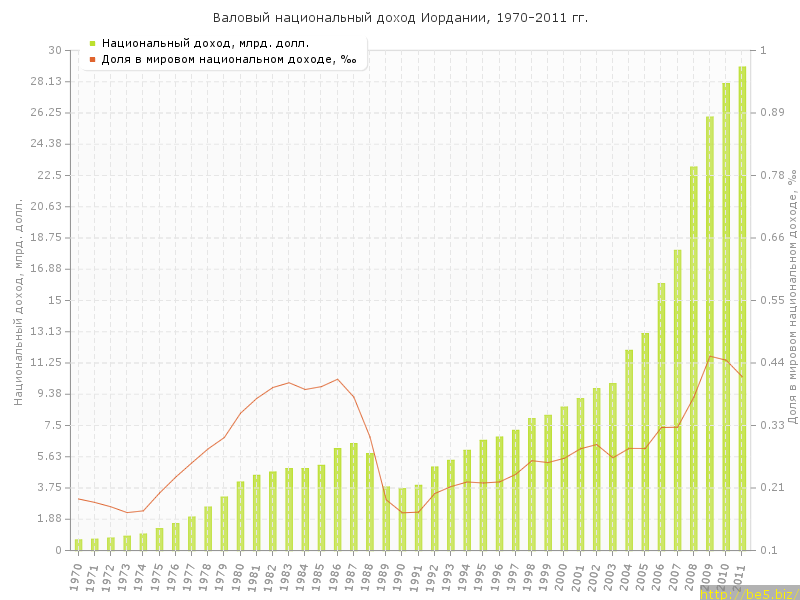Open the be5.biz watermark link
This screenshot has height=600, width=800.
click(x=748, y=593)
